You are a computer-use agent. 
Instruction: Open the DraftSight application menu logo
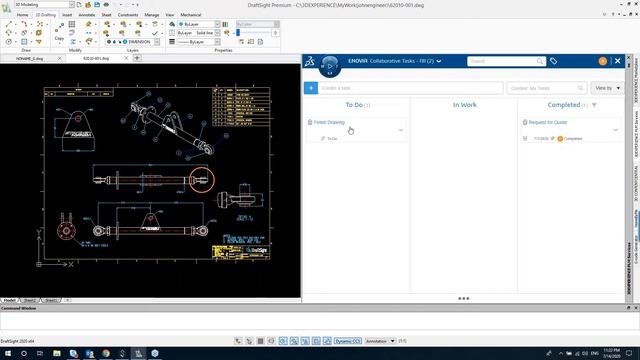(x=6, y=7)
